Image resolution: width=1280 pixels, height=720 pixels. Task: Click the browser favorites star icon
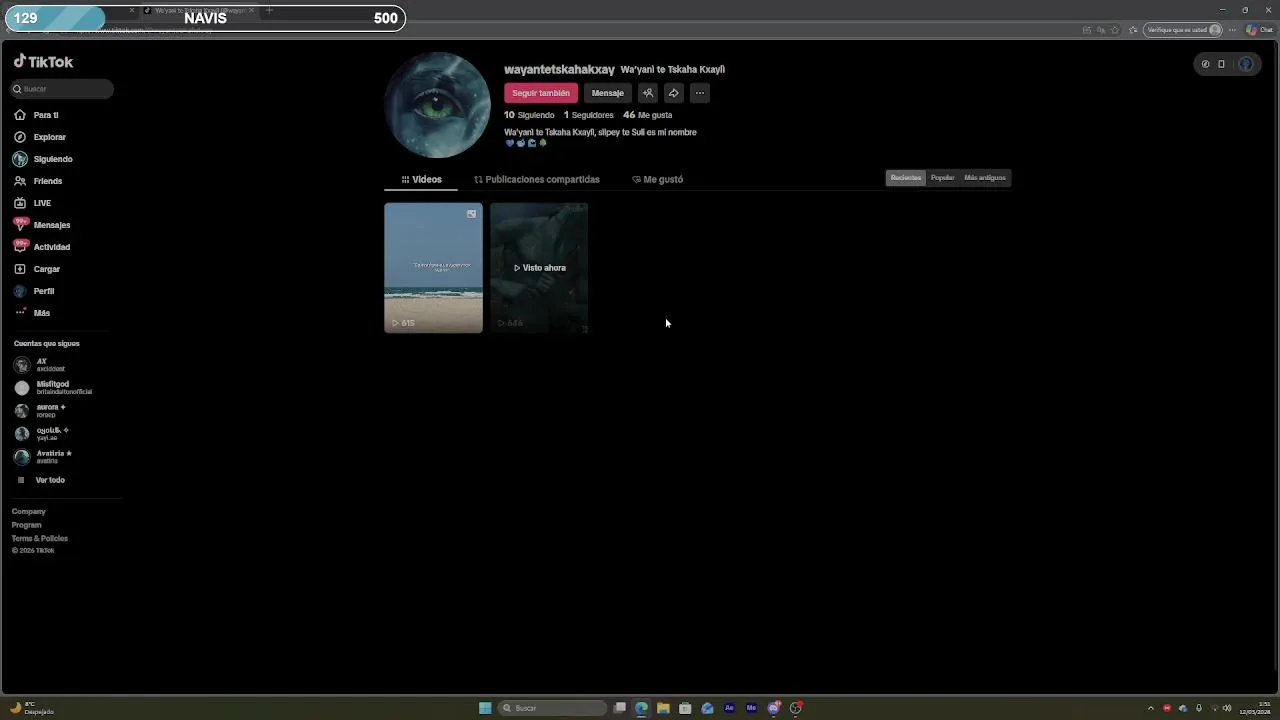pos(1115,30)
